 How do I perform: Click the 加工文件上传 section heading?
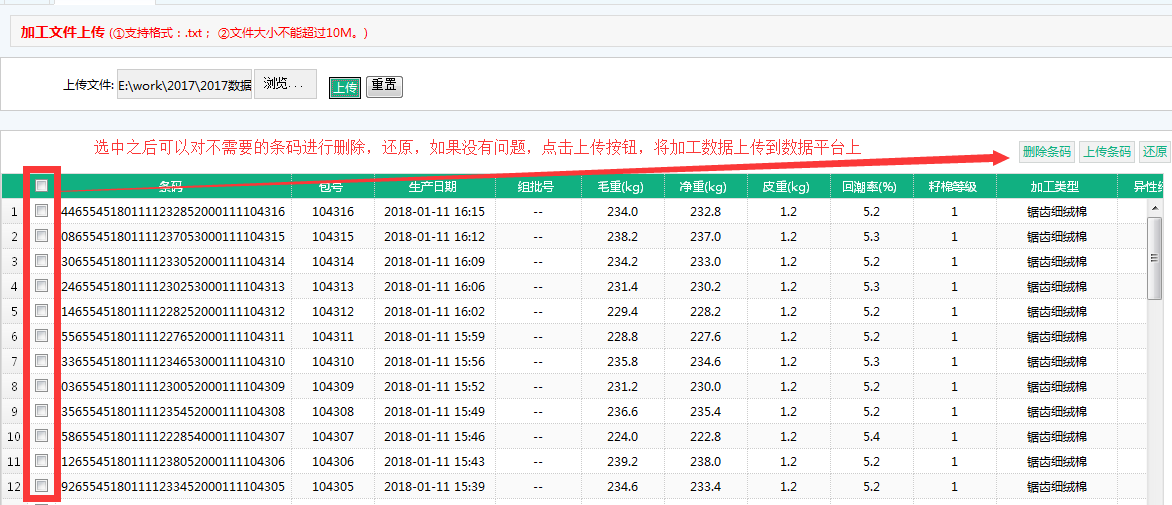63,33
